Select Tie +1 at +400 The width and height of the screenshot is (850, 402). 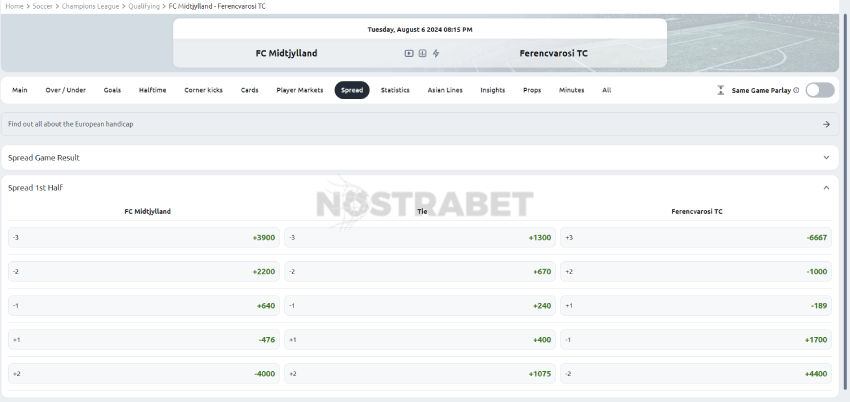click(x=420, y=340)
